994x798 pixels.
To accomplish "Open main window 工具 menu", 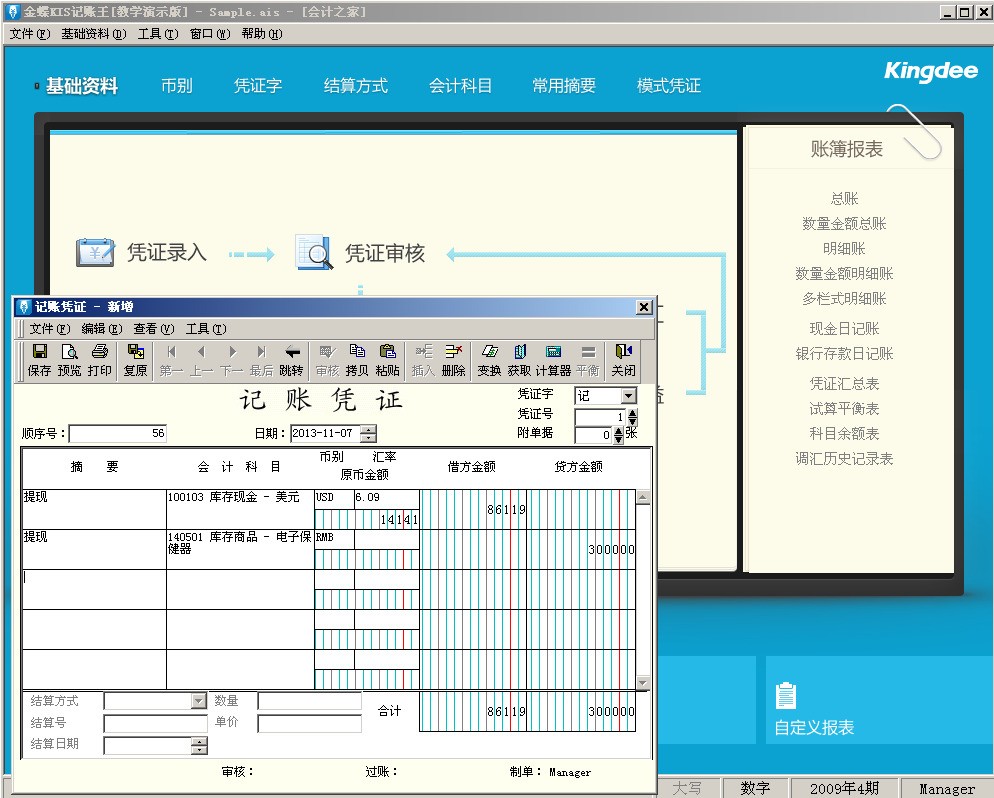I will [x=158, y=34].
